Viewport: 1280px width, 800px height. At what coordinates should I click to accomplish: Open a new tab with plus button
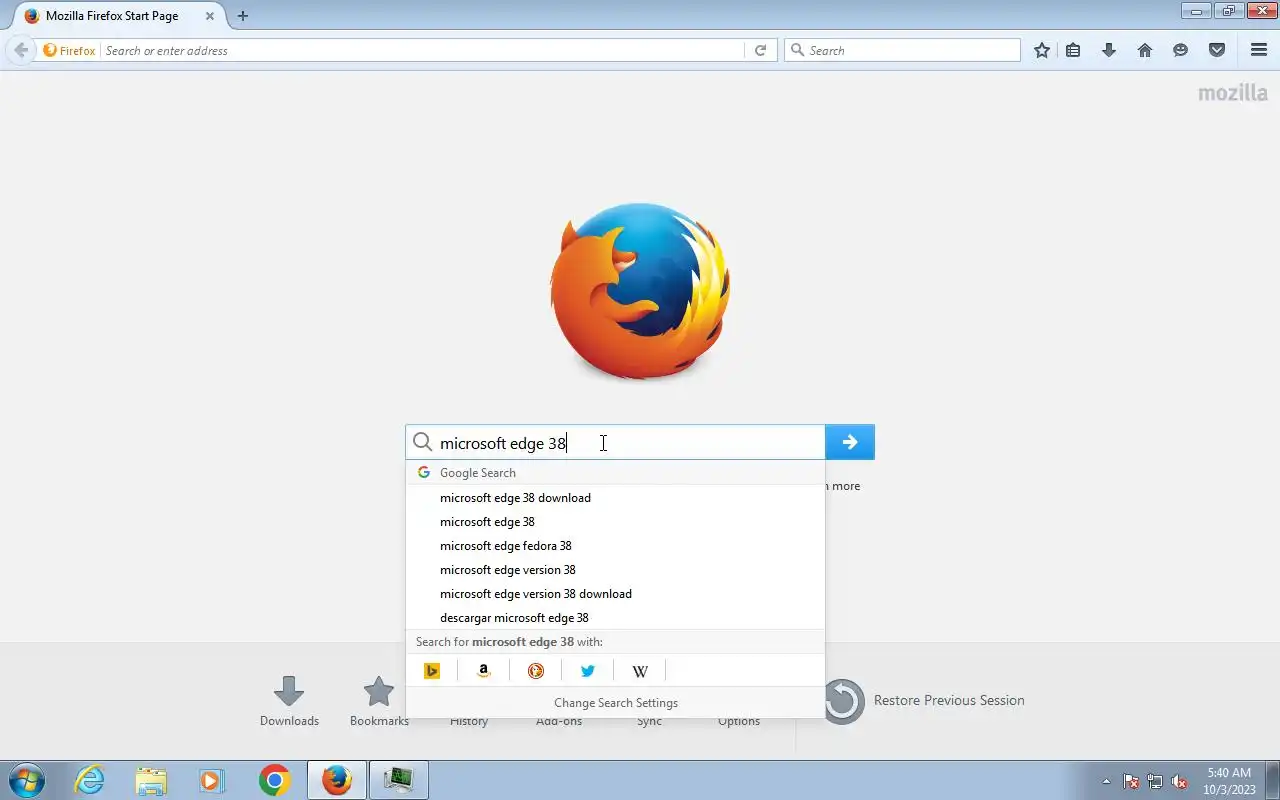point(242,16)
